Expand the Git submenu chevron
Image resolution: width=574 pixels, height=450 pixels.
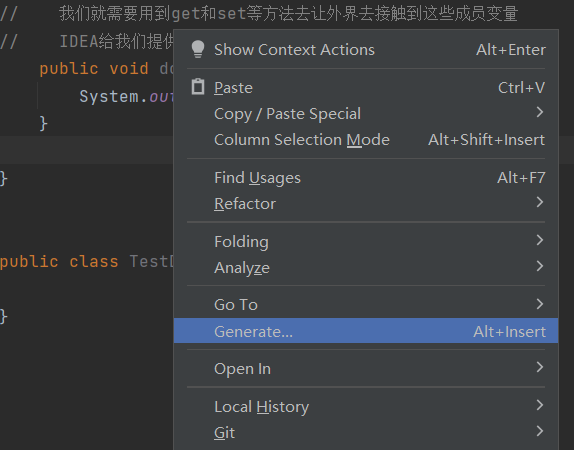[x=539, y=431]
